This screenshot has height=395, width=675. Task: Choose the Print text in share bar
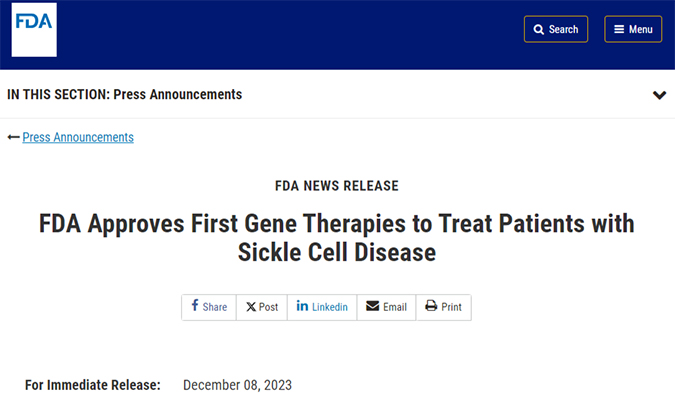451,307
